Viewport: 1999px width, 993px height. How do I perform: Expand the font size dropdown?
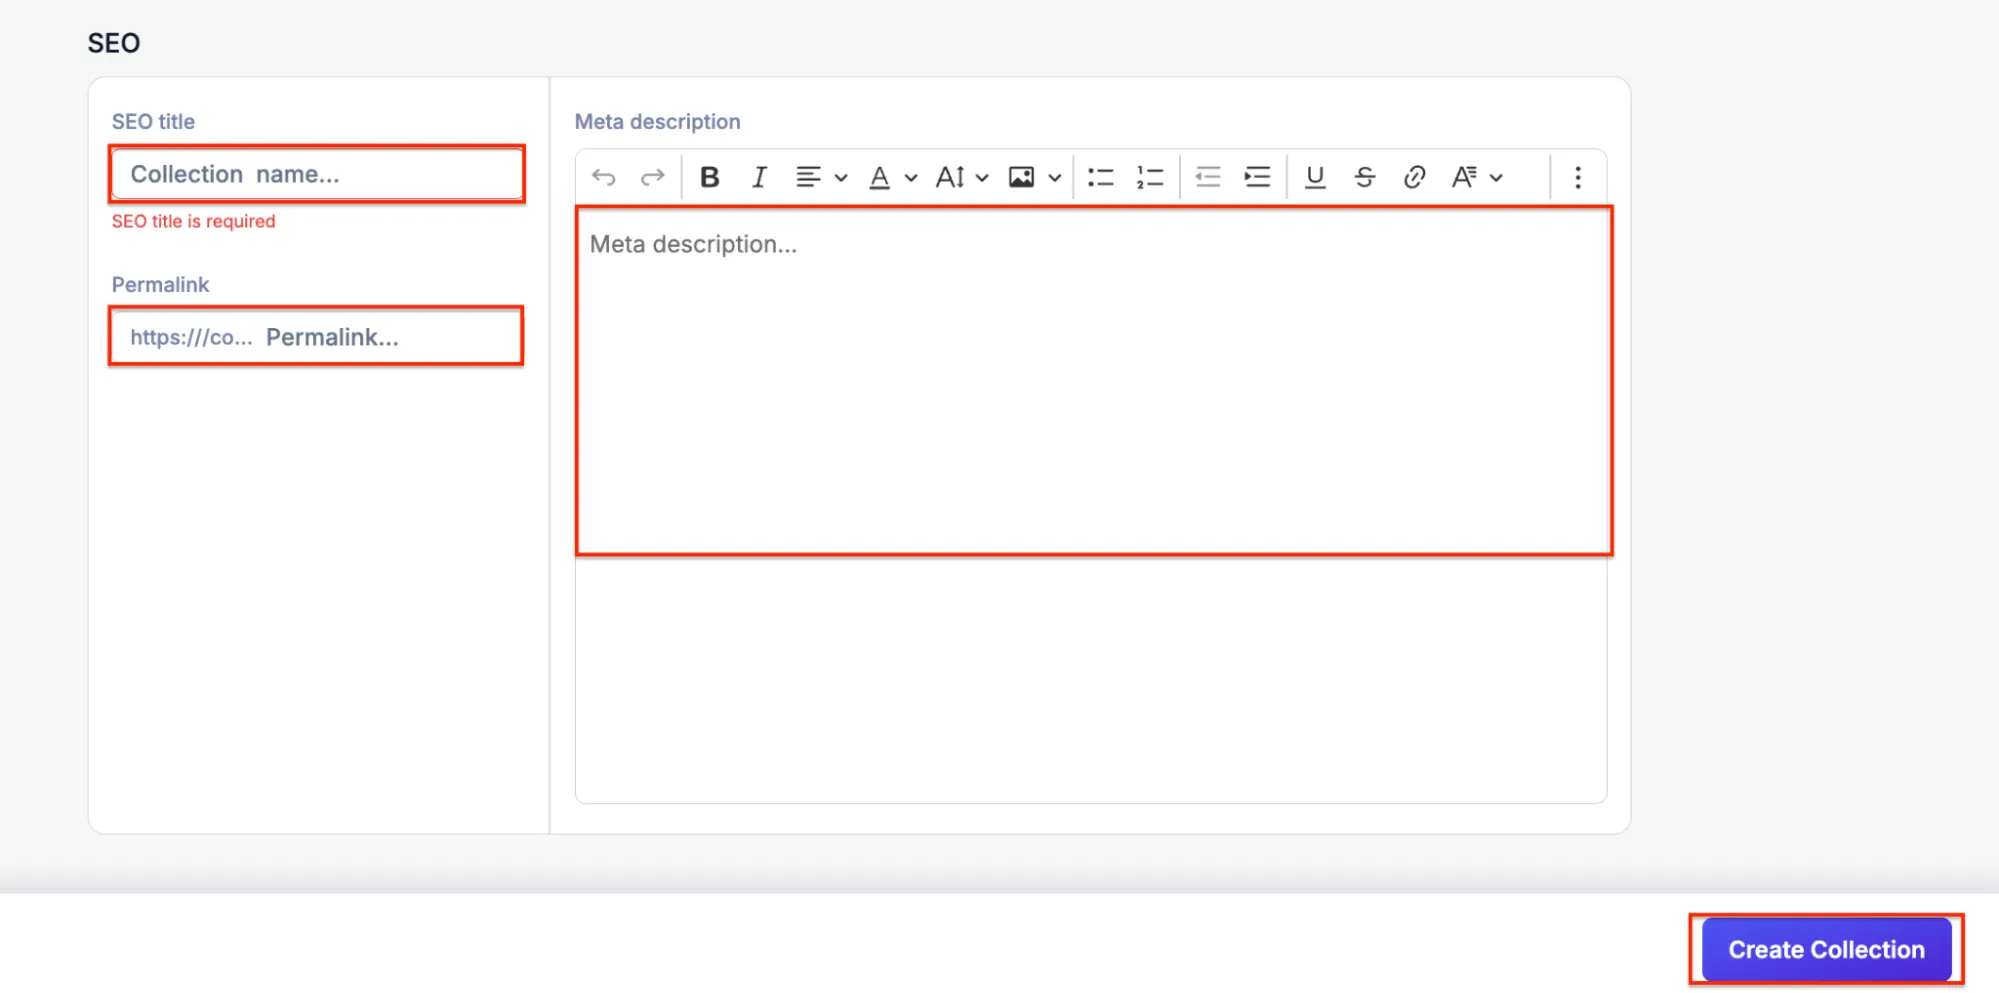pyautogui.click(x=961, y=178)
